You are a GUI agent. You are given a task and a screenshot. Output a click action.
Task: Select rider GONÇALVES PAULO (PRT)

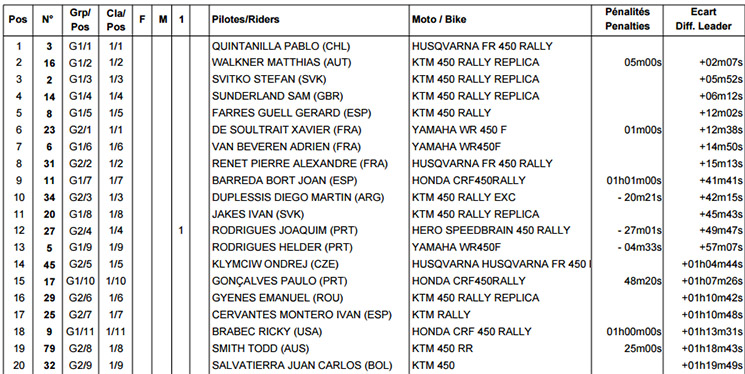coord(279,281)
